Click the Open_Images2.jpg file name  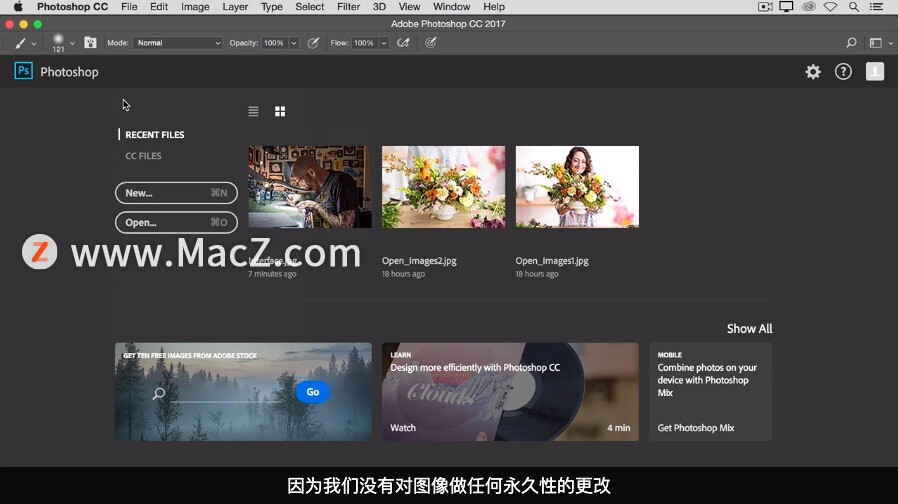[x=419, y=261]
